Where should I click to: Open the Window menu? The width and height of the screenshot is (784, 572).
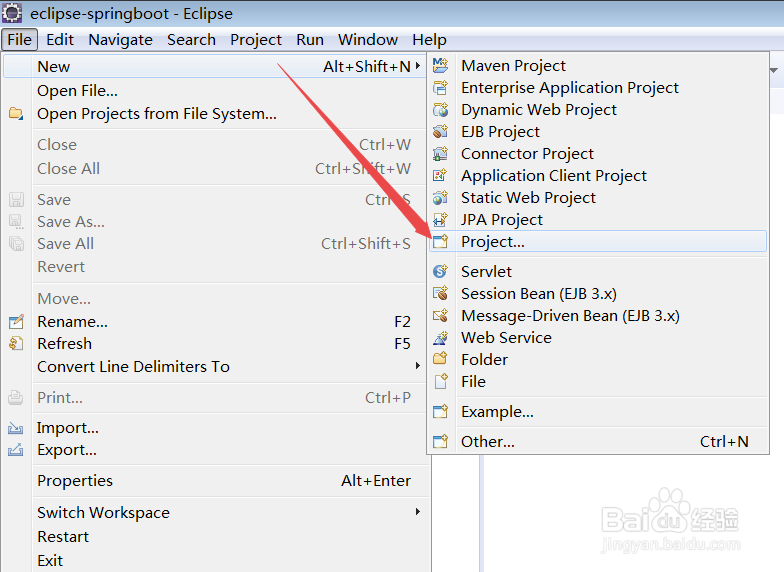click(368, 40)
